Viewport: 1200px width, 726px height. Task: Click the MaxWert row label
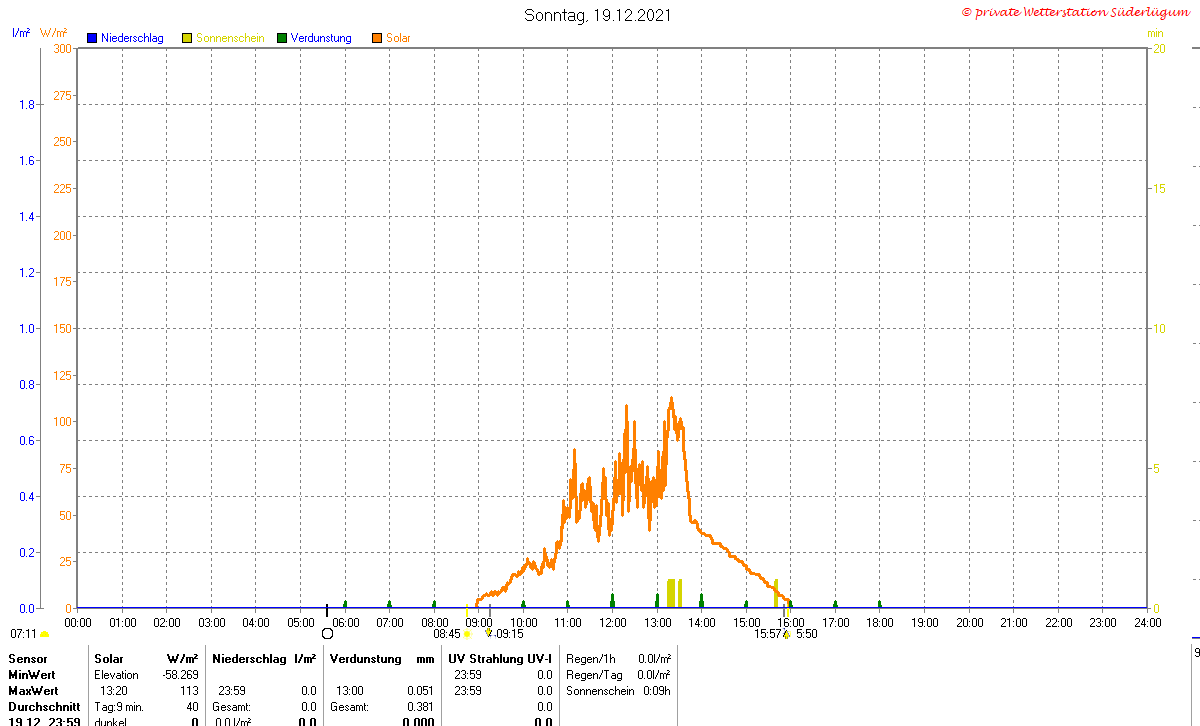(x=34, y=691)
